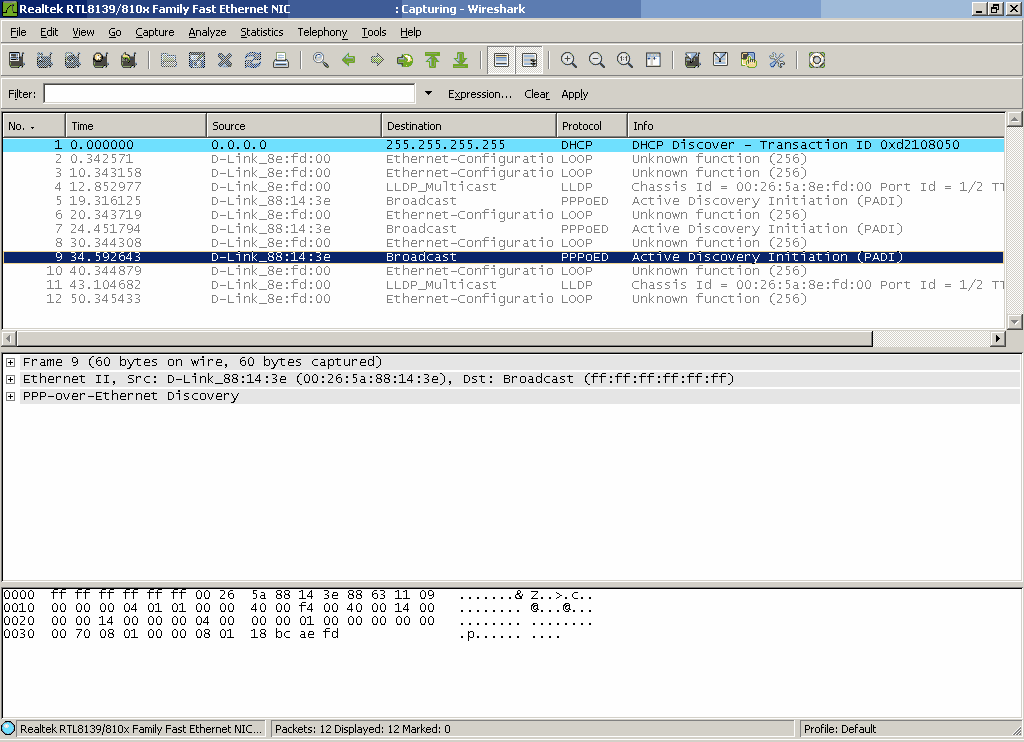
Task: Close capture file X icon
Action: (225, 60)
